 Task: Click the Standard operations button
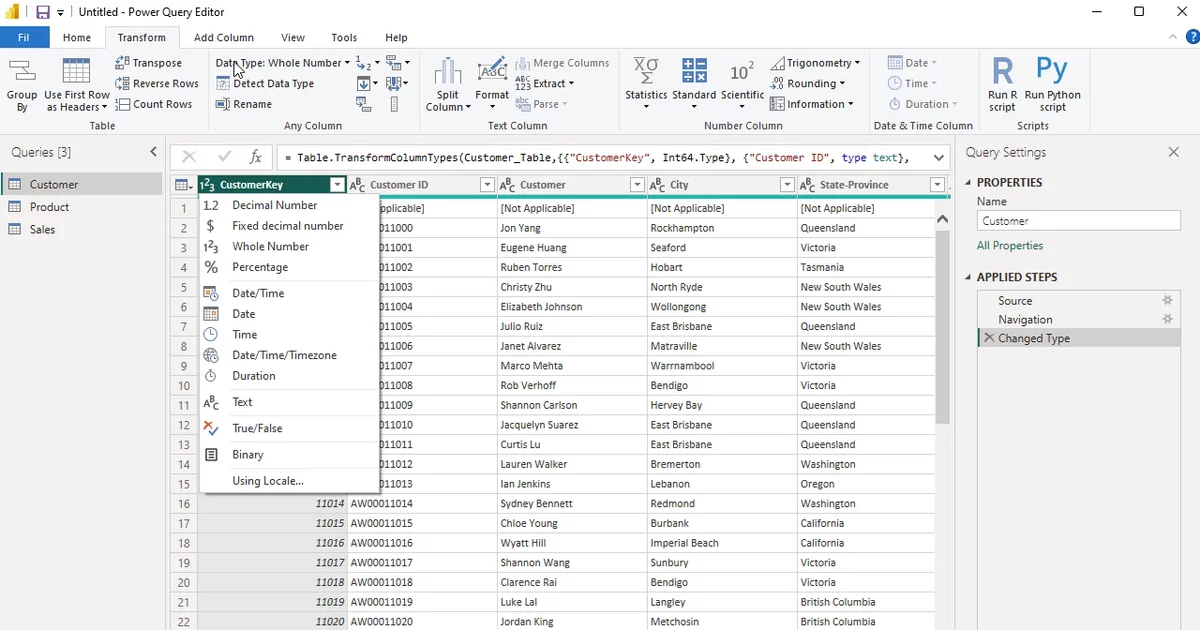pos(694,85)
